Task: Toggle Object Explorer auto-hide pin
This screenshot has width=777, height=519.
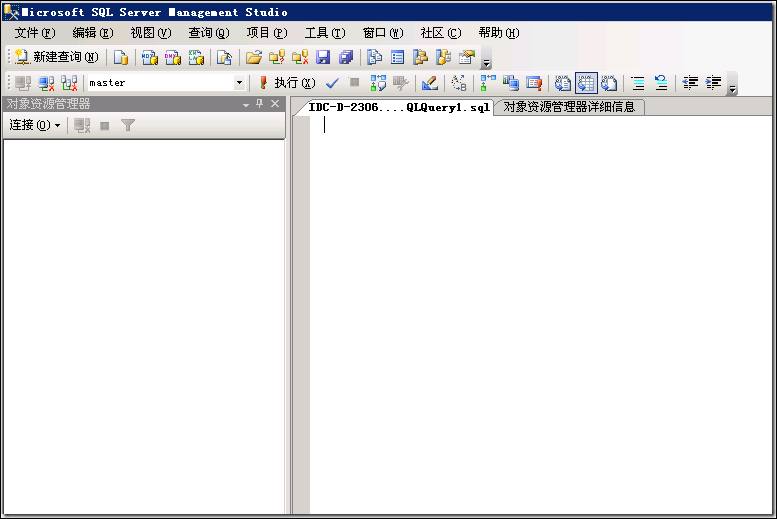Action: (259, 104)
